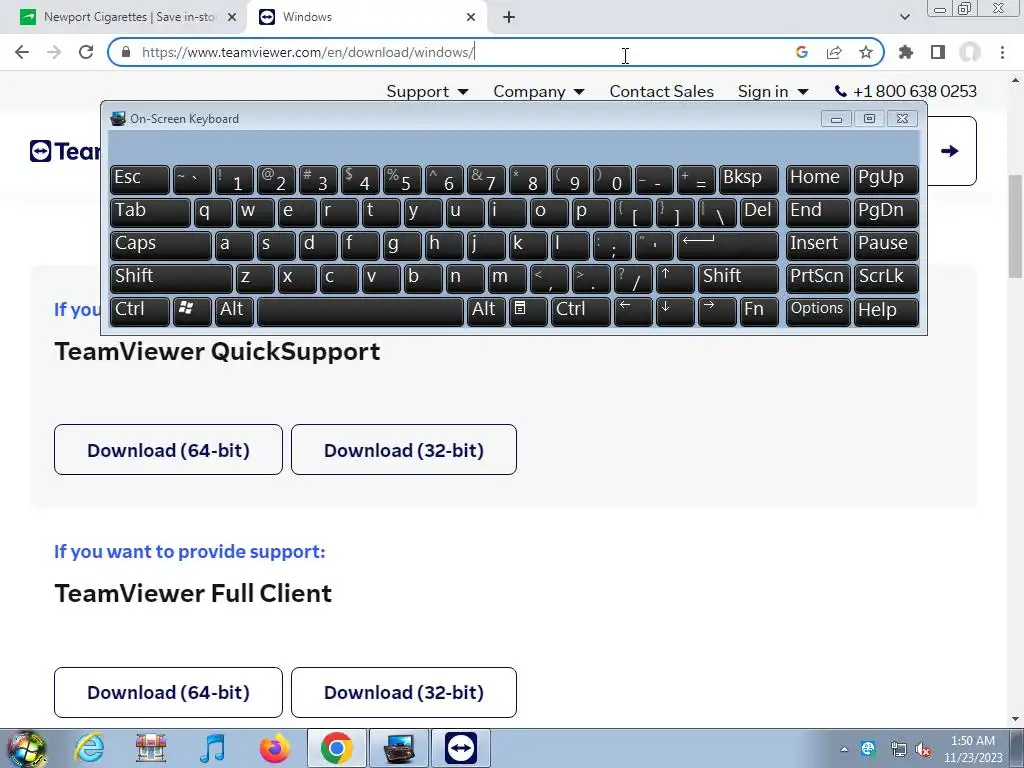Click Download (32-bit) for Full Client
The height and width of the screenshot is (768, 1024).
[404, 692]
